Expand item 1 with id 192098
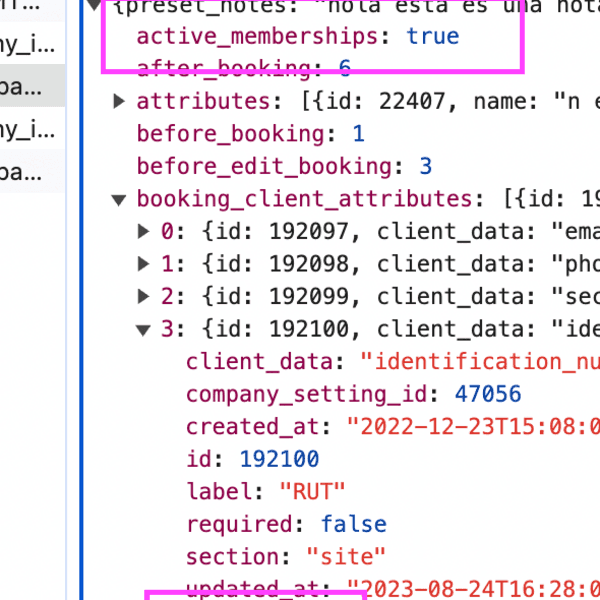Screen dimensions: 600x600 (144, 264)
